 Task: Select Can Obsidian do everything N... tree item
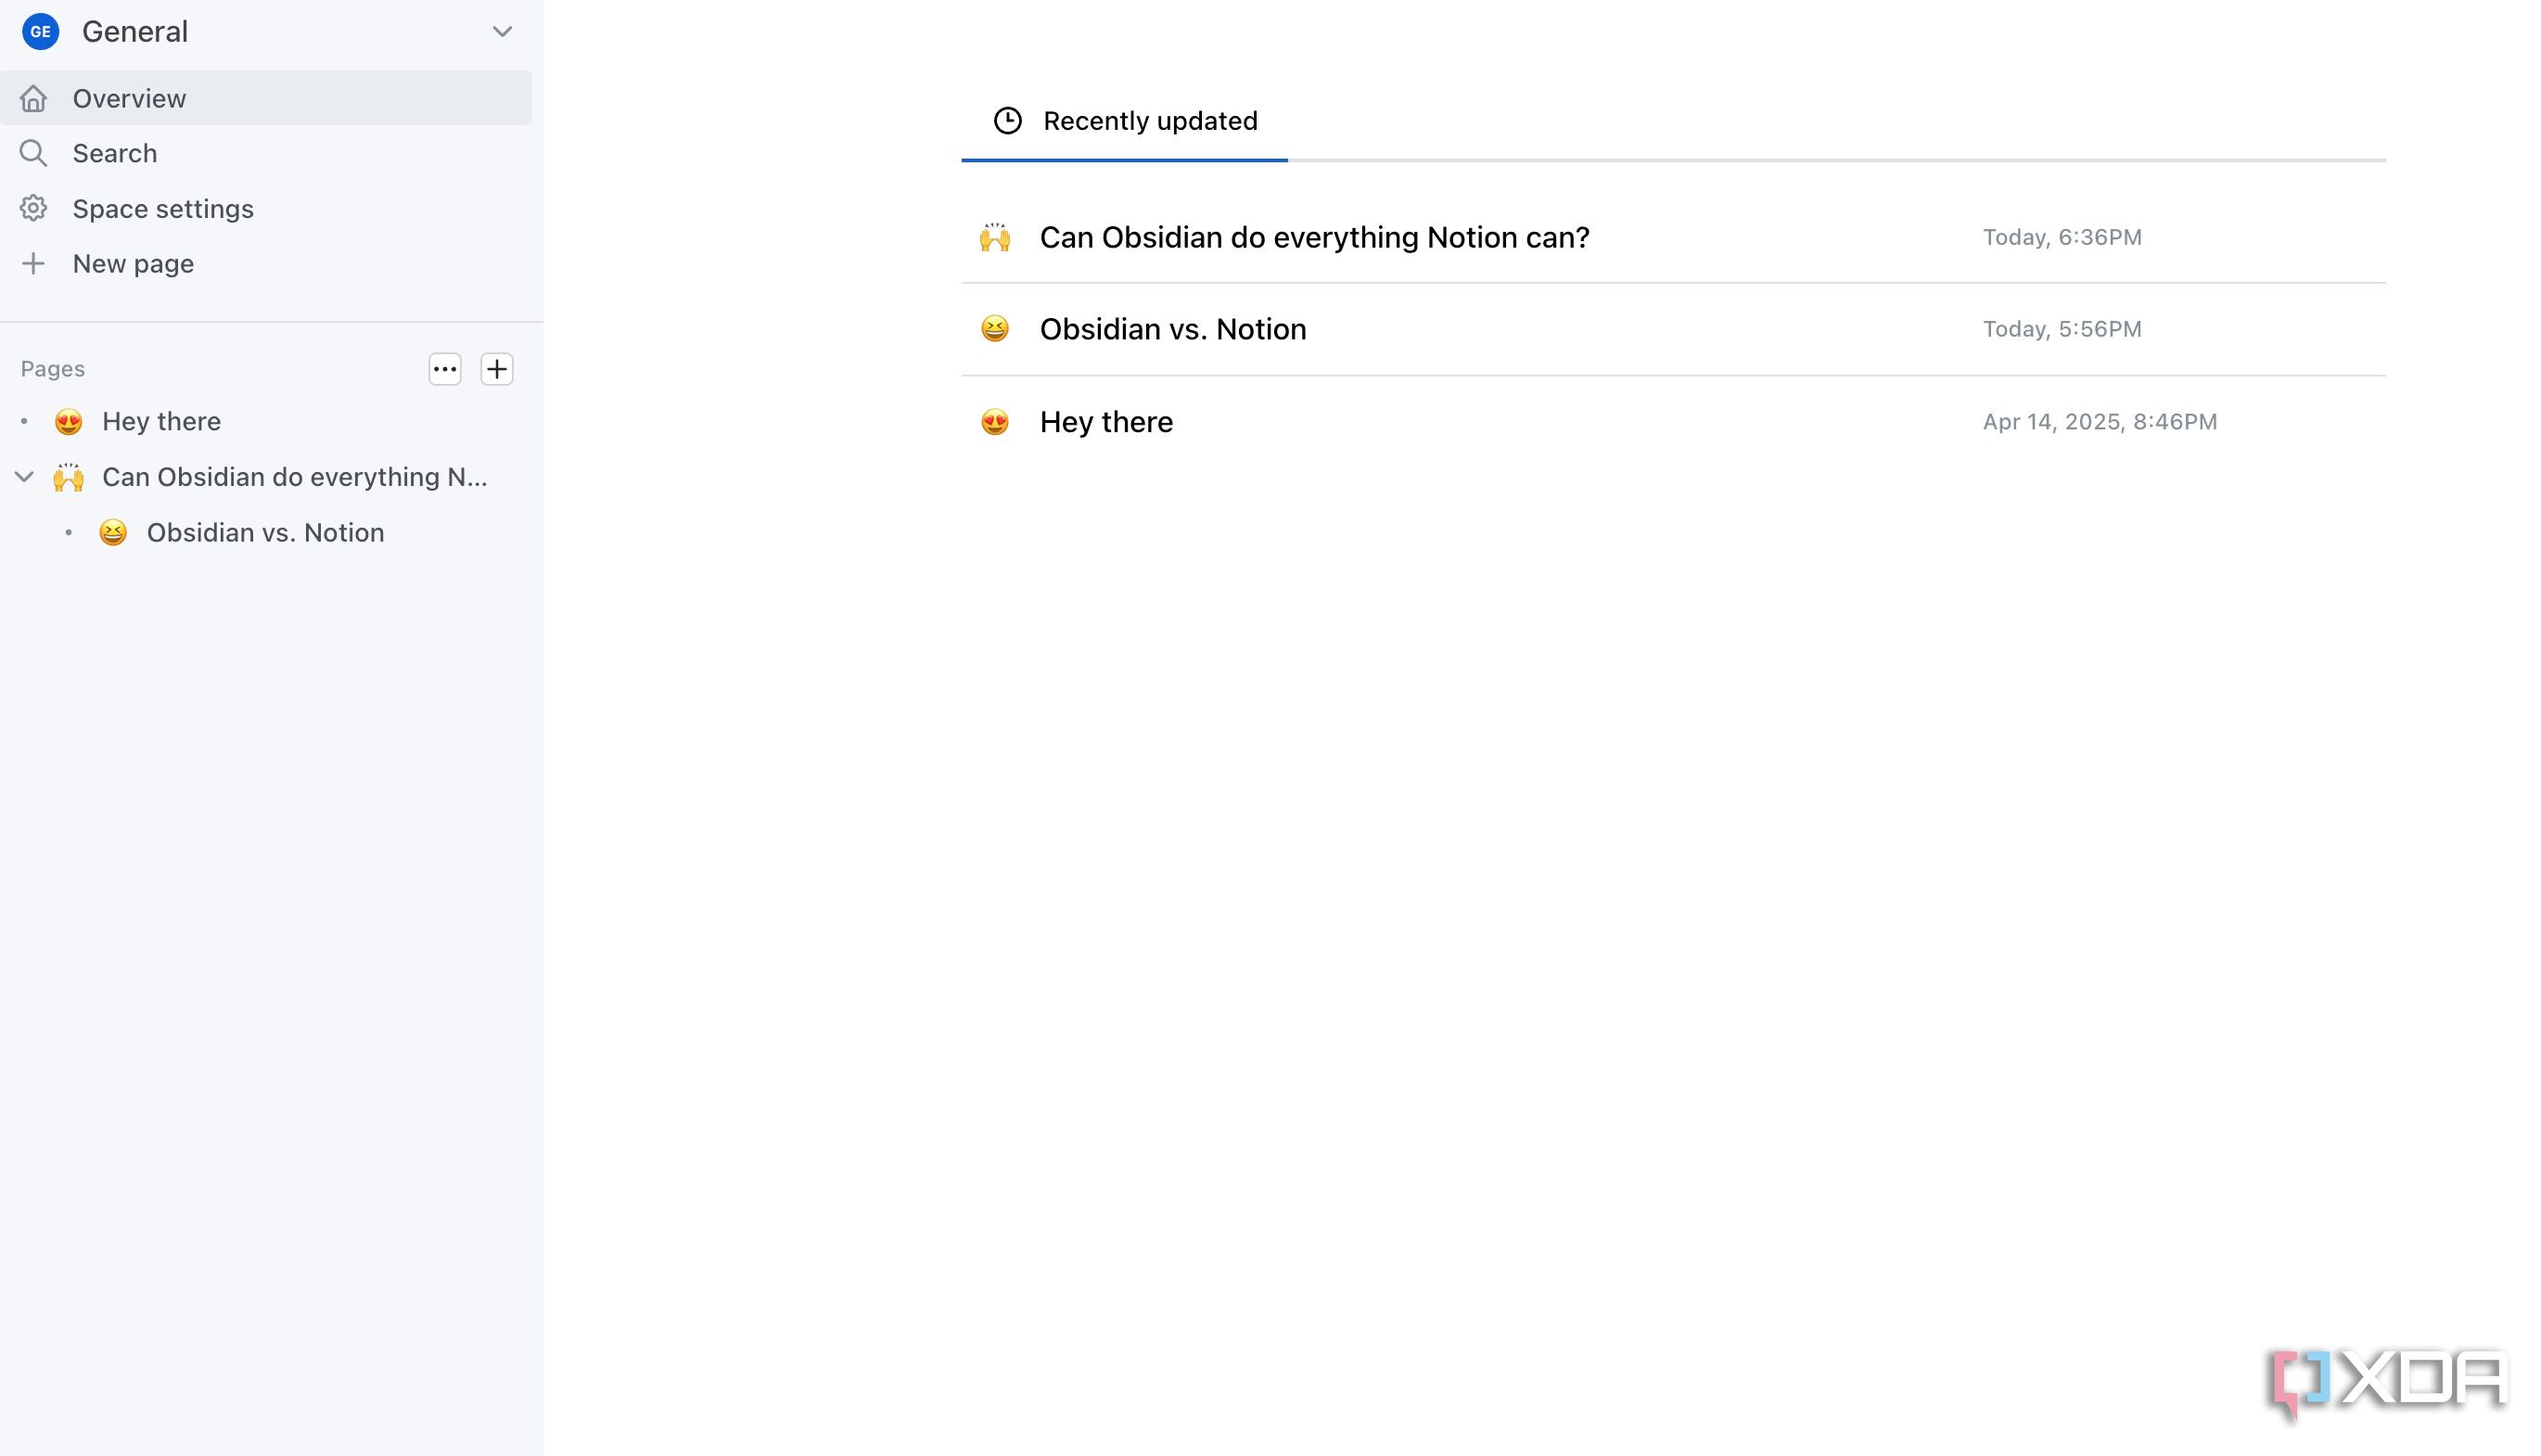(x=295, y=477)
